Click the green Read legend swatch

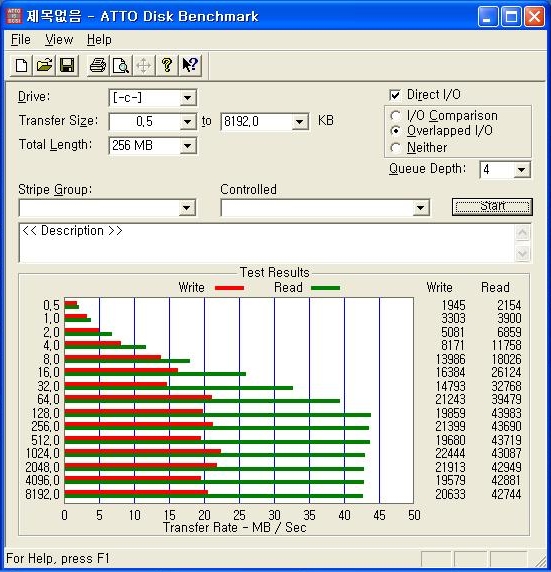325,288
